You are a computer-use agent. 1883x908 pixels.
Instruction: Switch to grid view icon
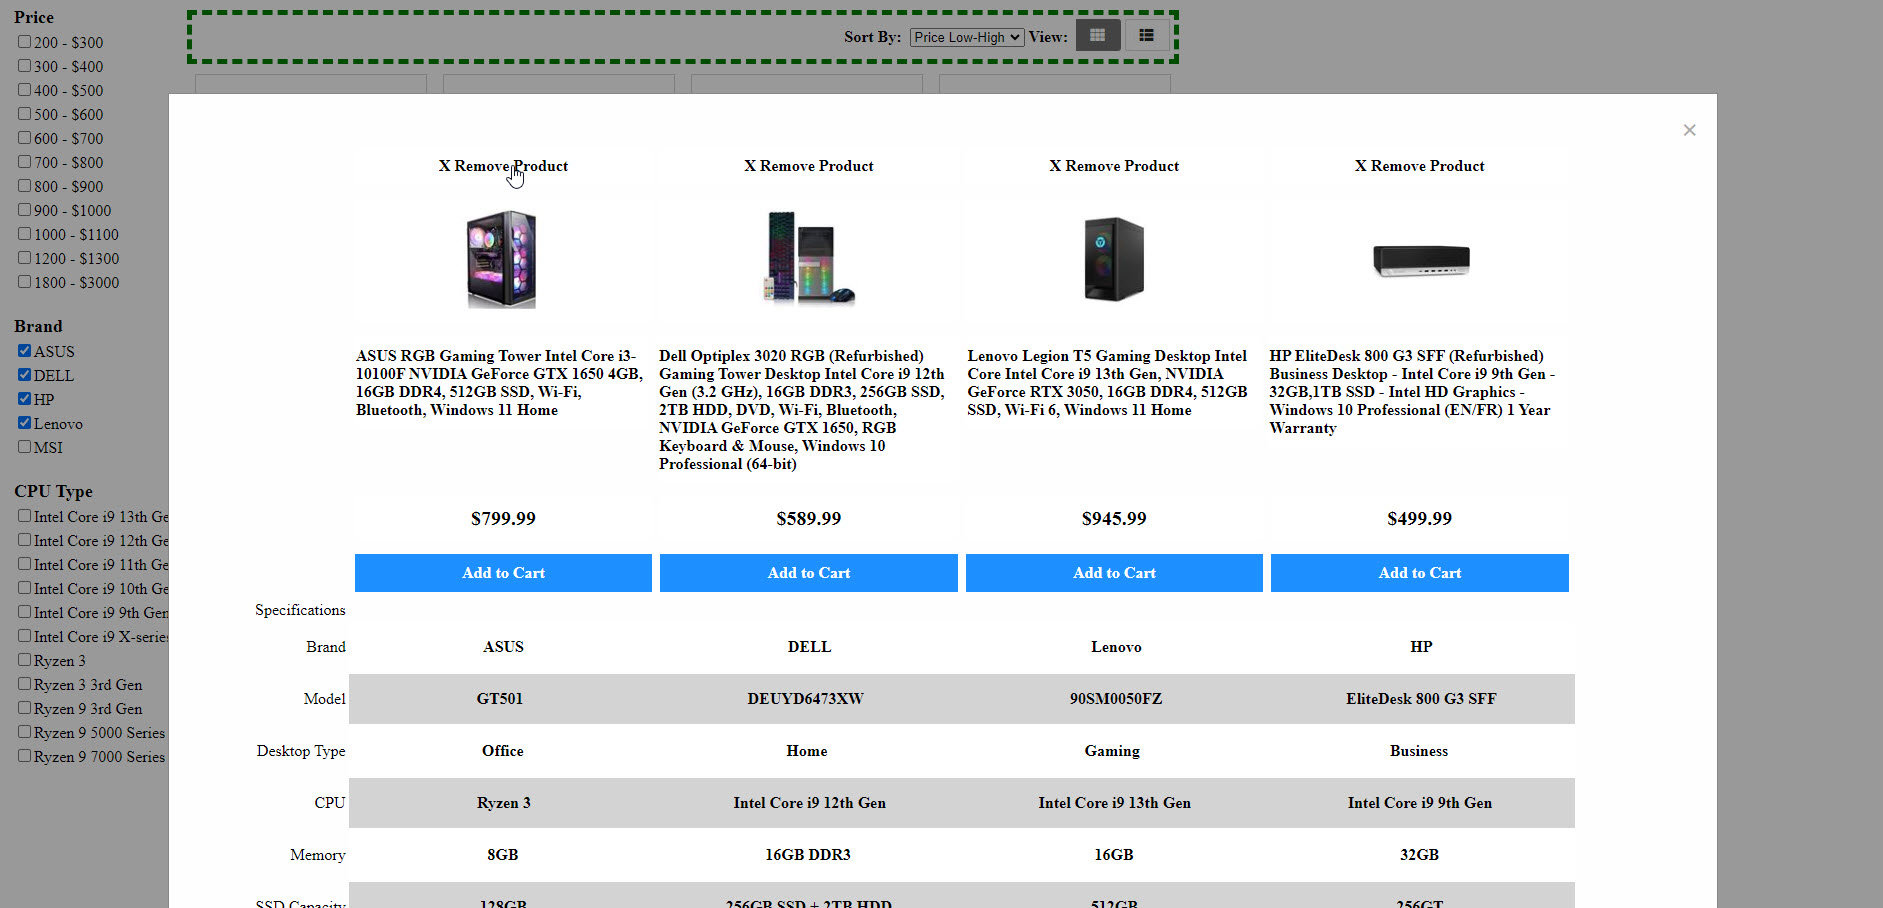coord(1097,36)
